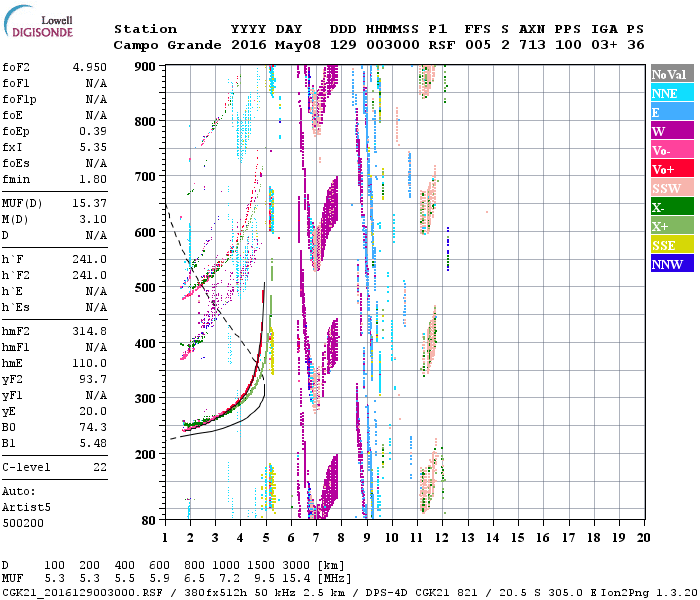700x600 pixels.
Task: Click the RSF program label
Action: (442, 45)
